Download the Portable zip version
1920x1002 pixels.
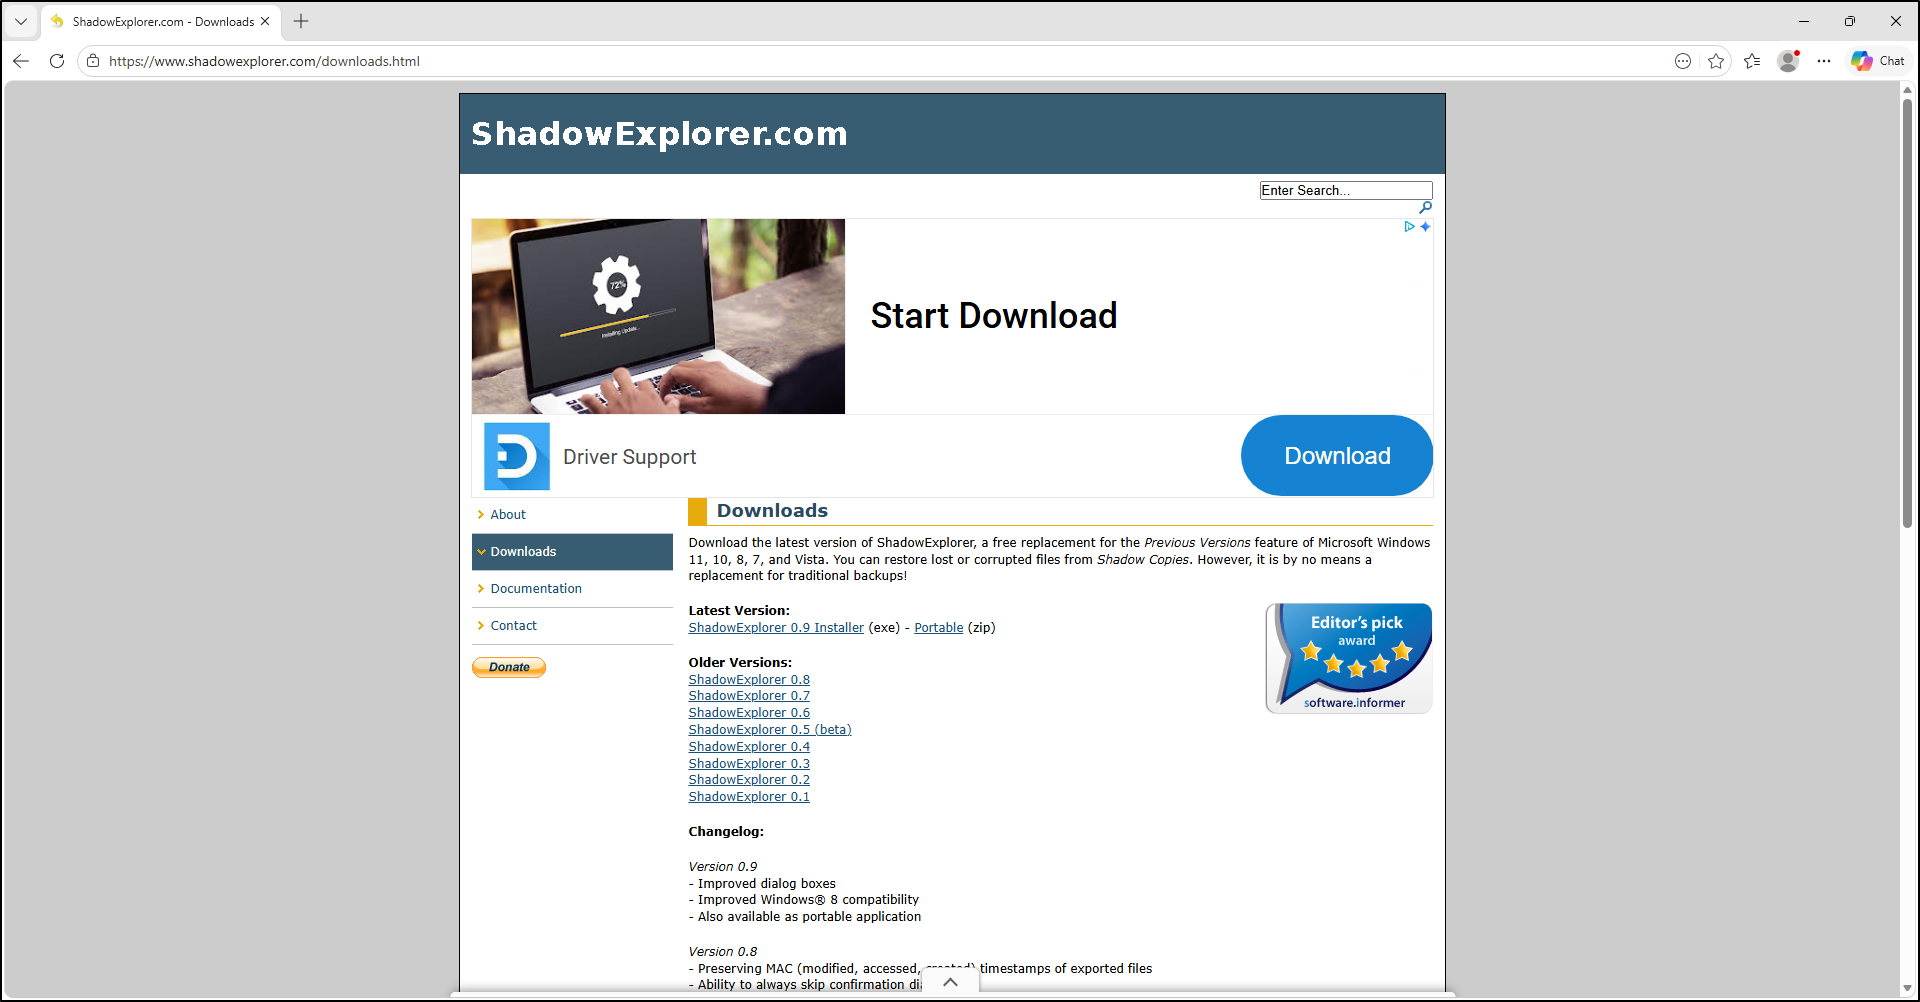pos(939,628)
